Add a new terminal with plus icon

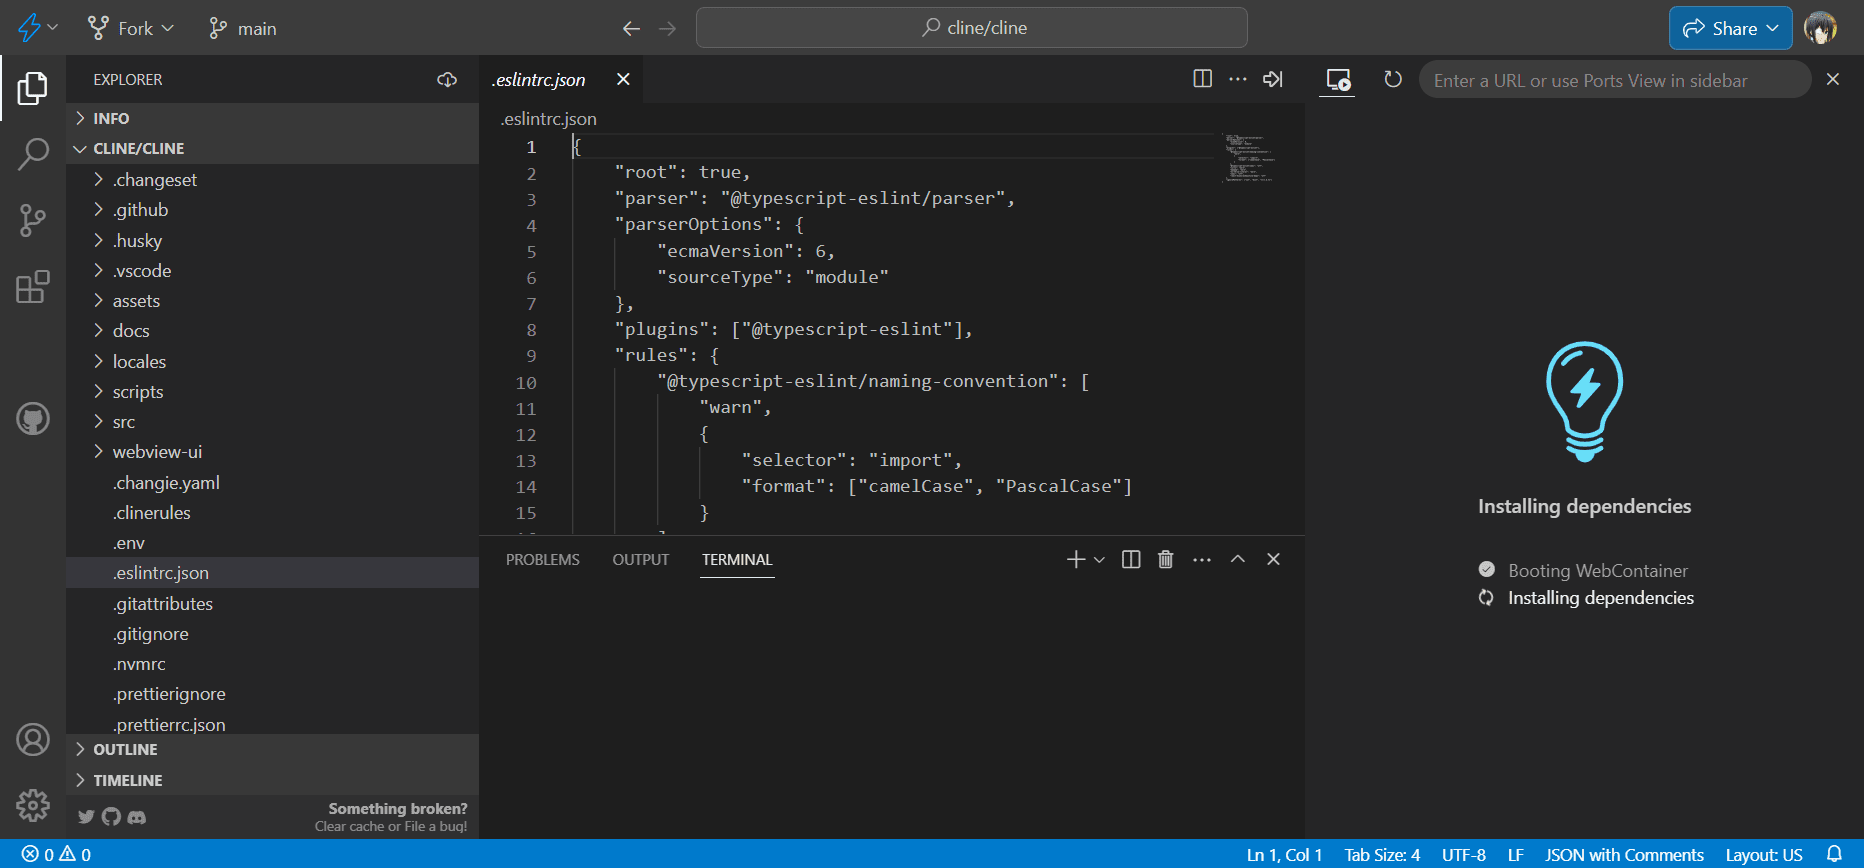coord(1076,559)
